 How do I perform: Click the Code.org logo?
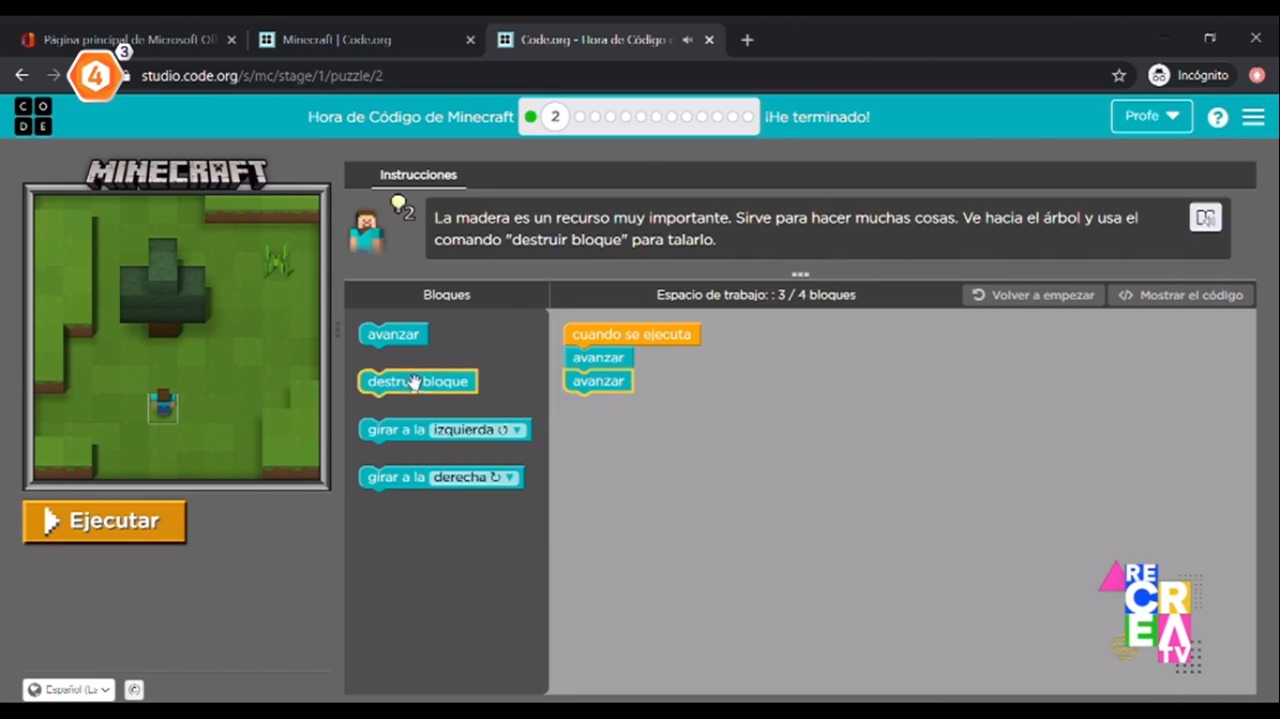coord(32,115)
